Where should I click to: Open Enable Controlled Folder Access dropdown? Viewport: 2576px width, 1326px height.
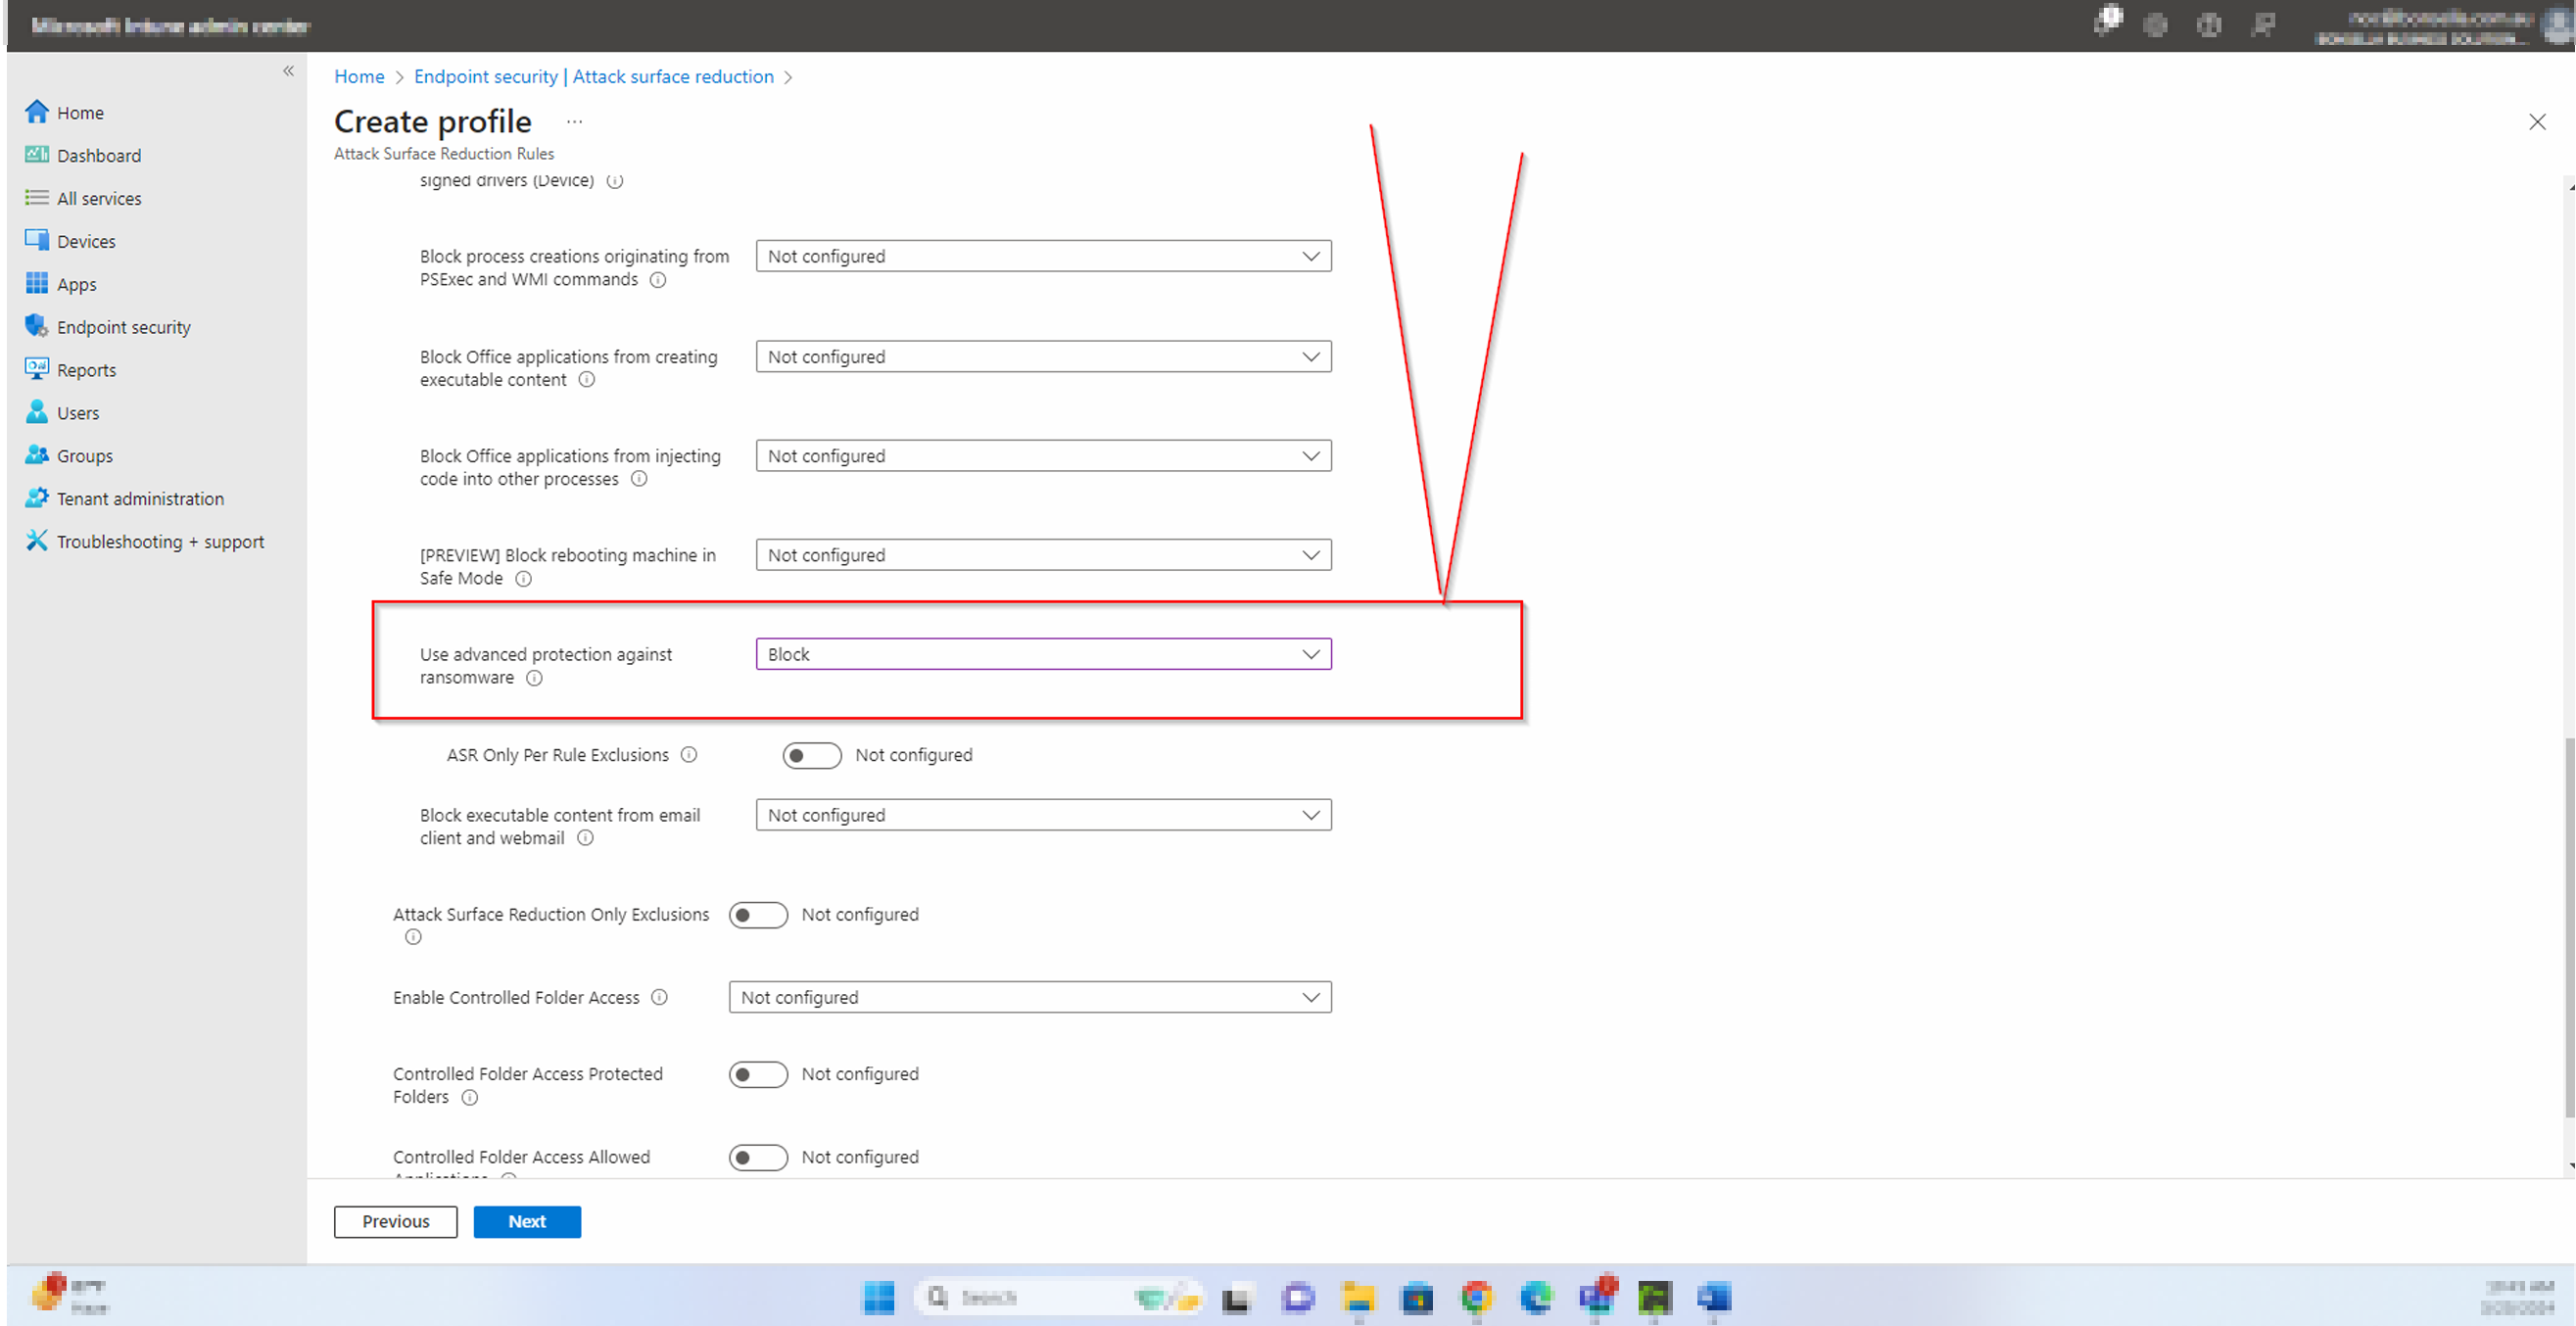click(1030, 997)
